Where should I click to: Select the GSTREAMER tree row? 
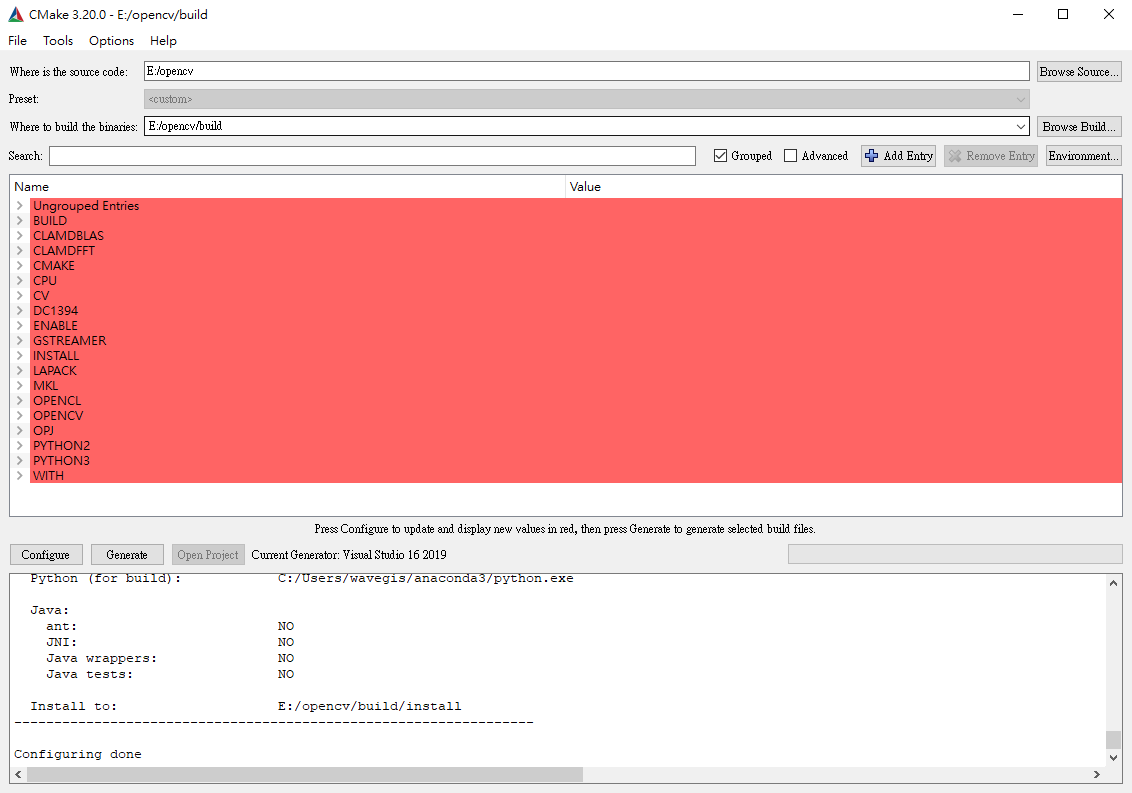pyautogui.click(x=575, y=341)
